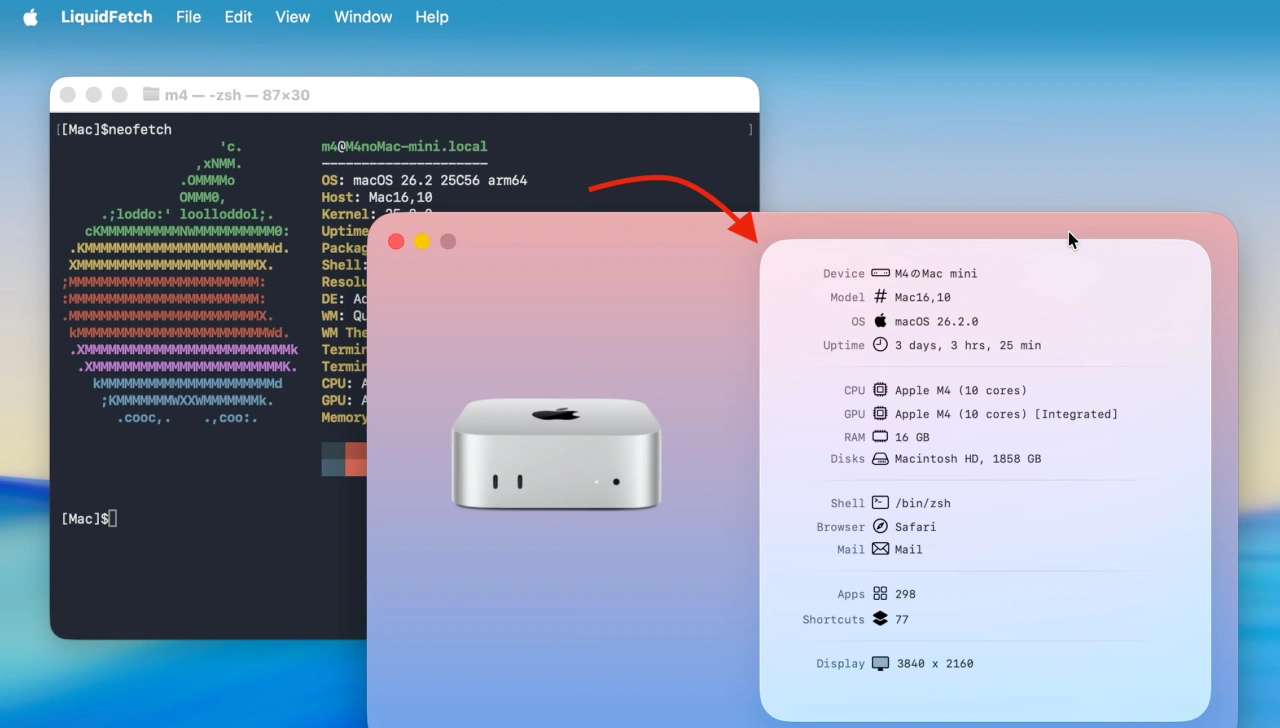Click the Apps grid icon
The width and height of the screenshot is (1280, 728).
pos(880,593)
